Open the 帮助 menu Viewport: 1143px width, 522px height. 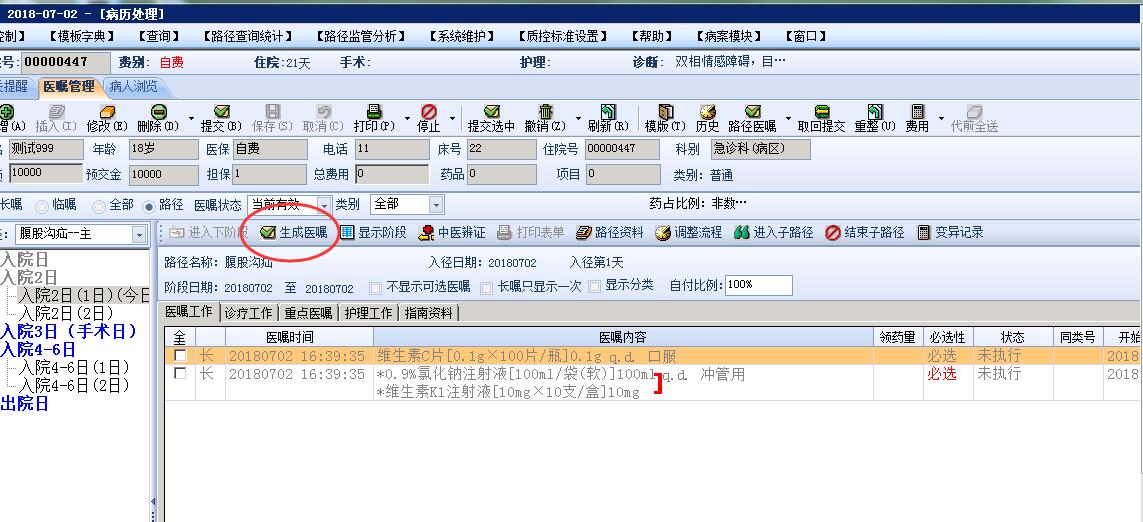click(650, 36)
